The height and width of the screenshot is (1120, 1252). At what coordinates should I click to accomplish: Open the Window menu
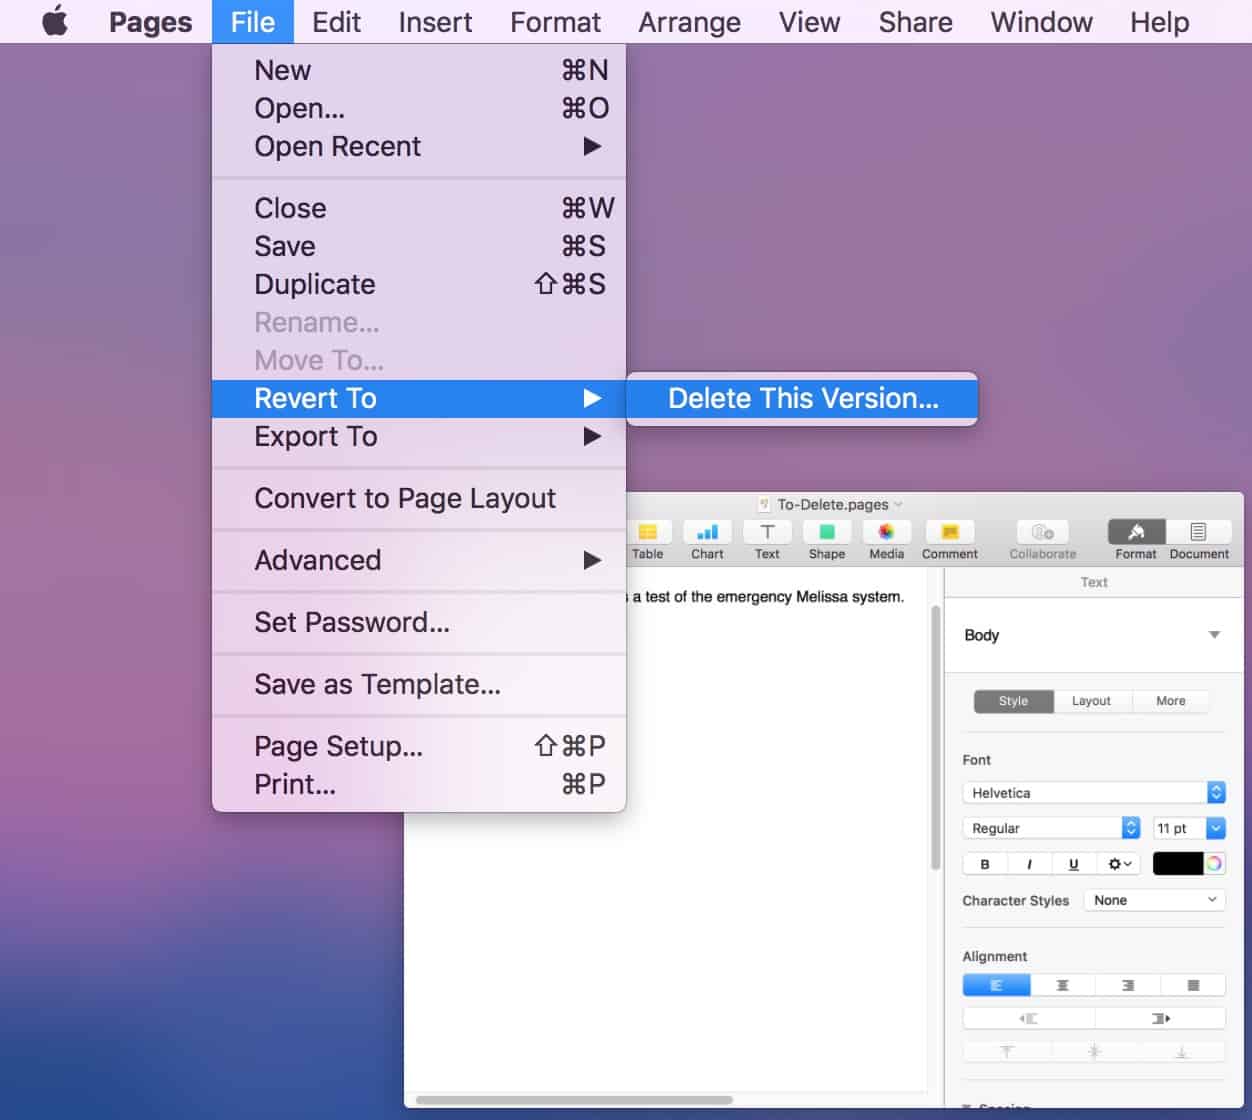click(x=1041, y=21)
